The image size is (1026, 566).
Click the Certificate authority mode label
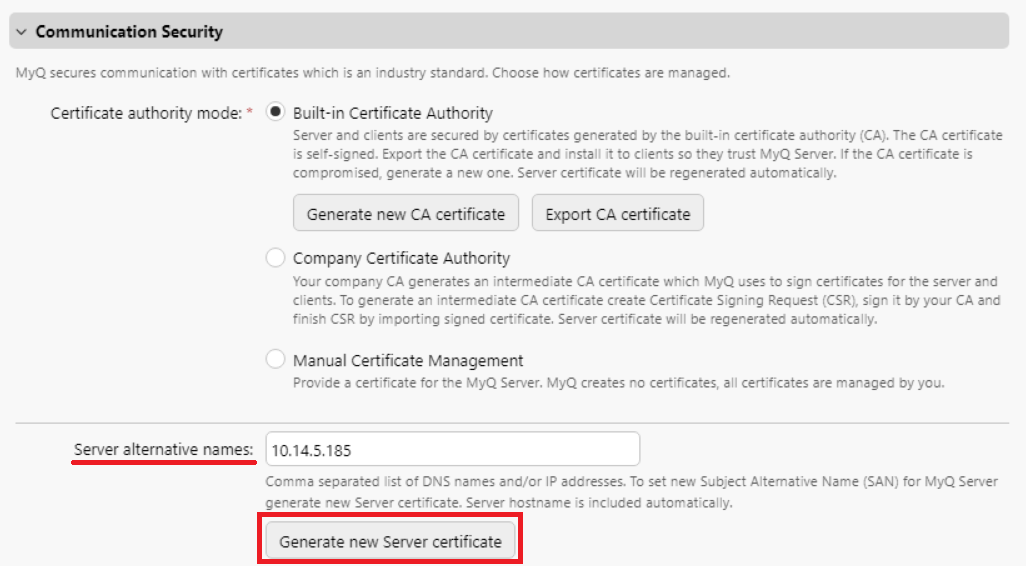146,113
